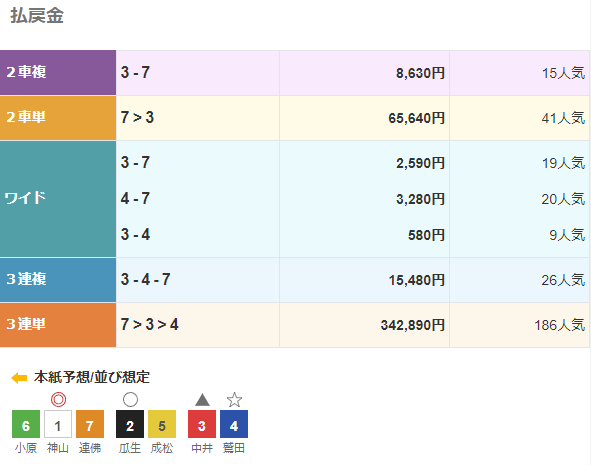Click the red double-circle prediction mark
This screenshot has height=465, width=591.
tap(58, 399)
